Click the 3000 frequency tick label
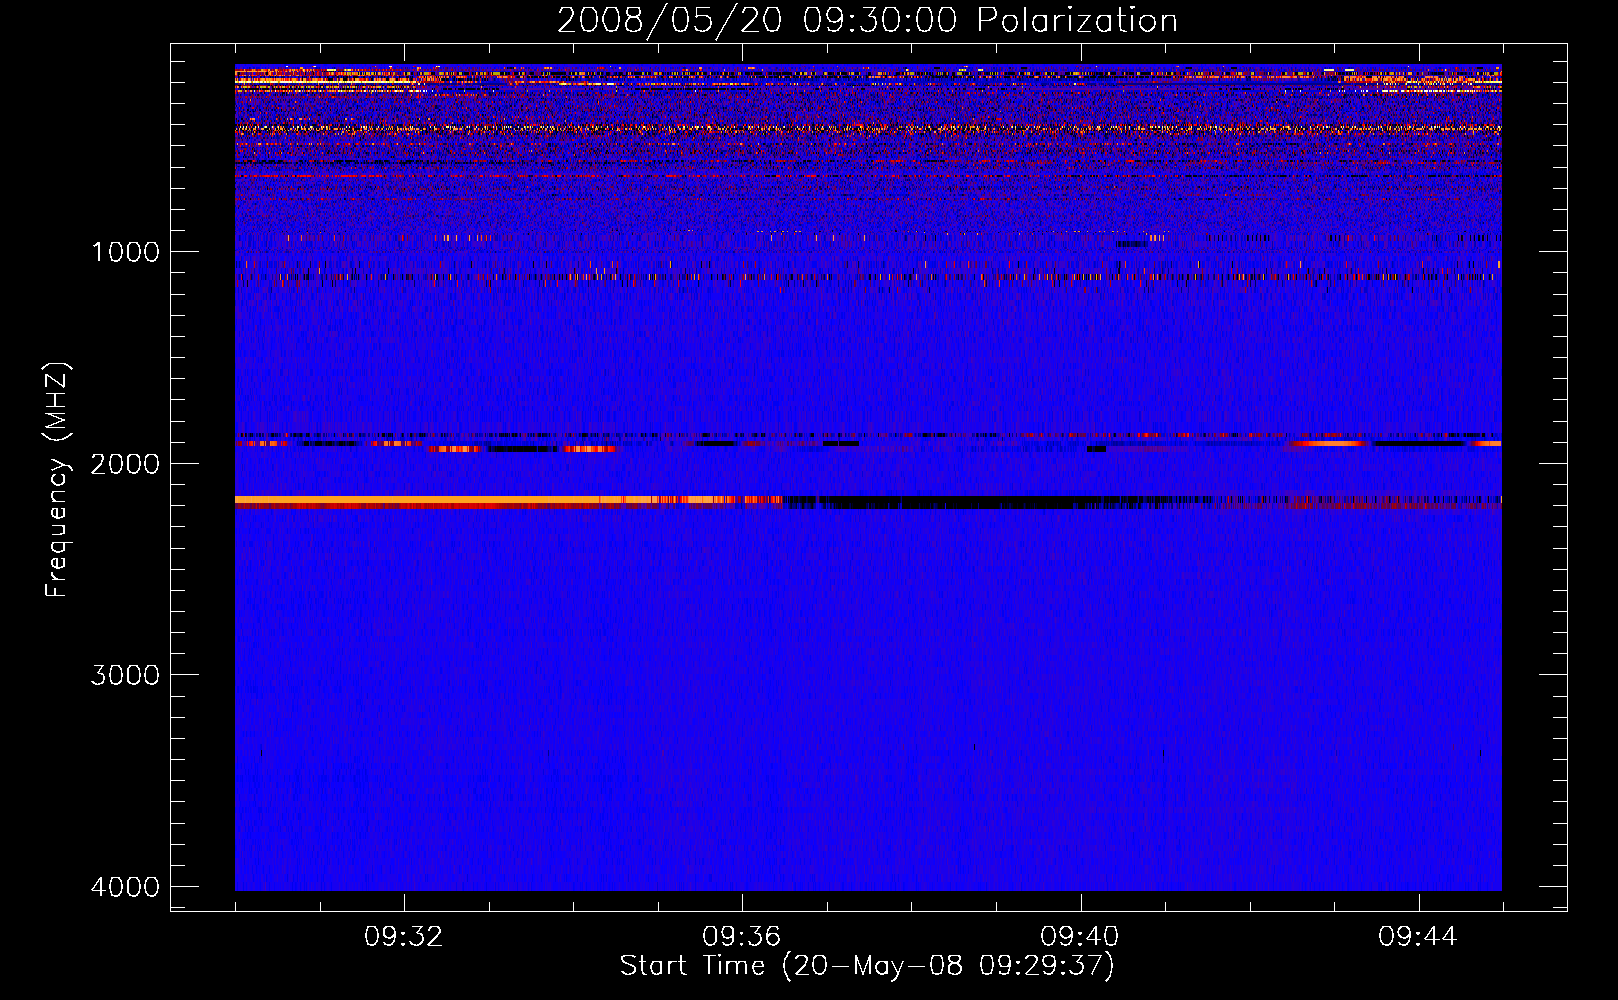The height and width of the screenshot is (1000, 1618). (x=125, y=675)
